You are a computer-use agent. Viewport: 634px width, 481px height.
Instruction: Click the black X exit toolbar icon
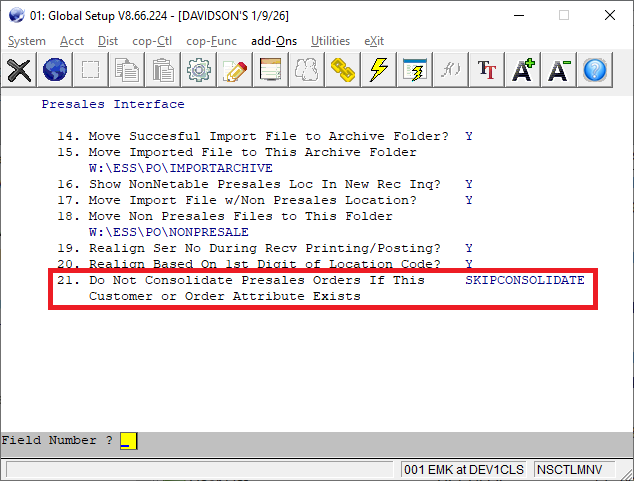(19, 70)
